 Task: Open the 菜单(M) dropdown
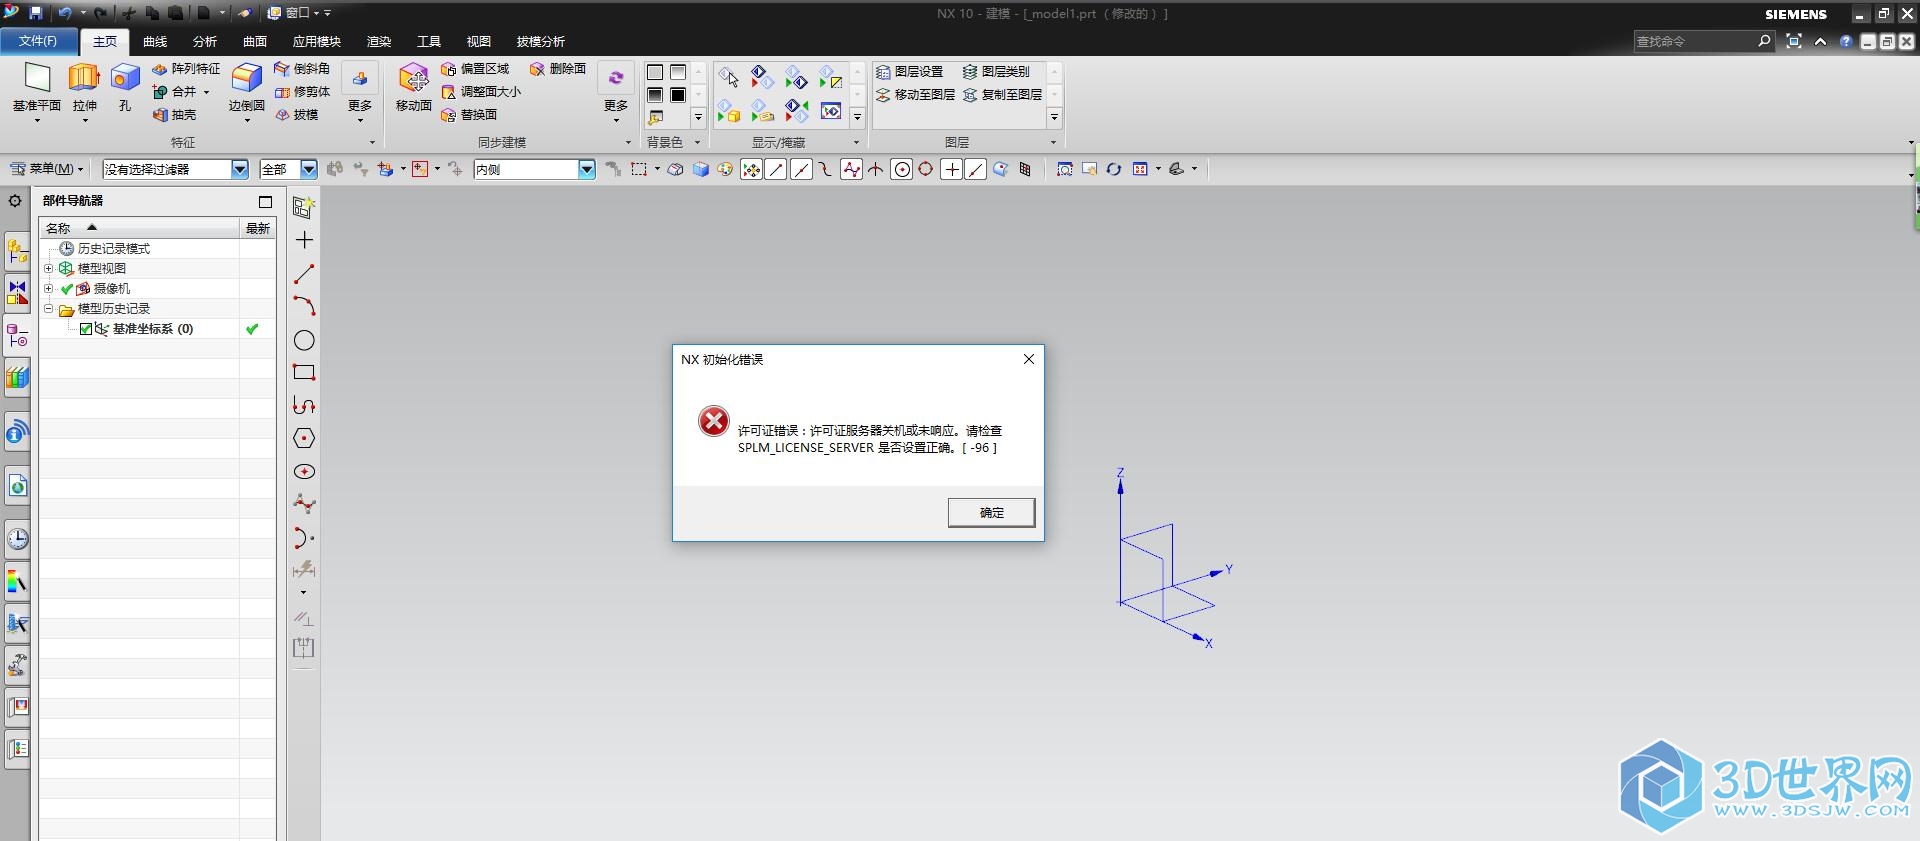click(x=47, y=169)
